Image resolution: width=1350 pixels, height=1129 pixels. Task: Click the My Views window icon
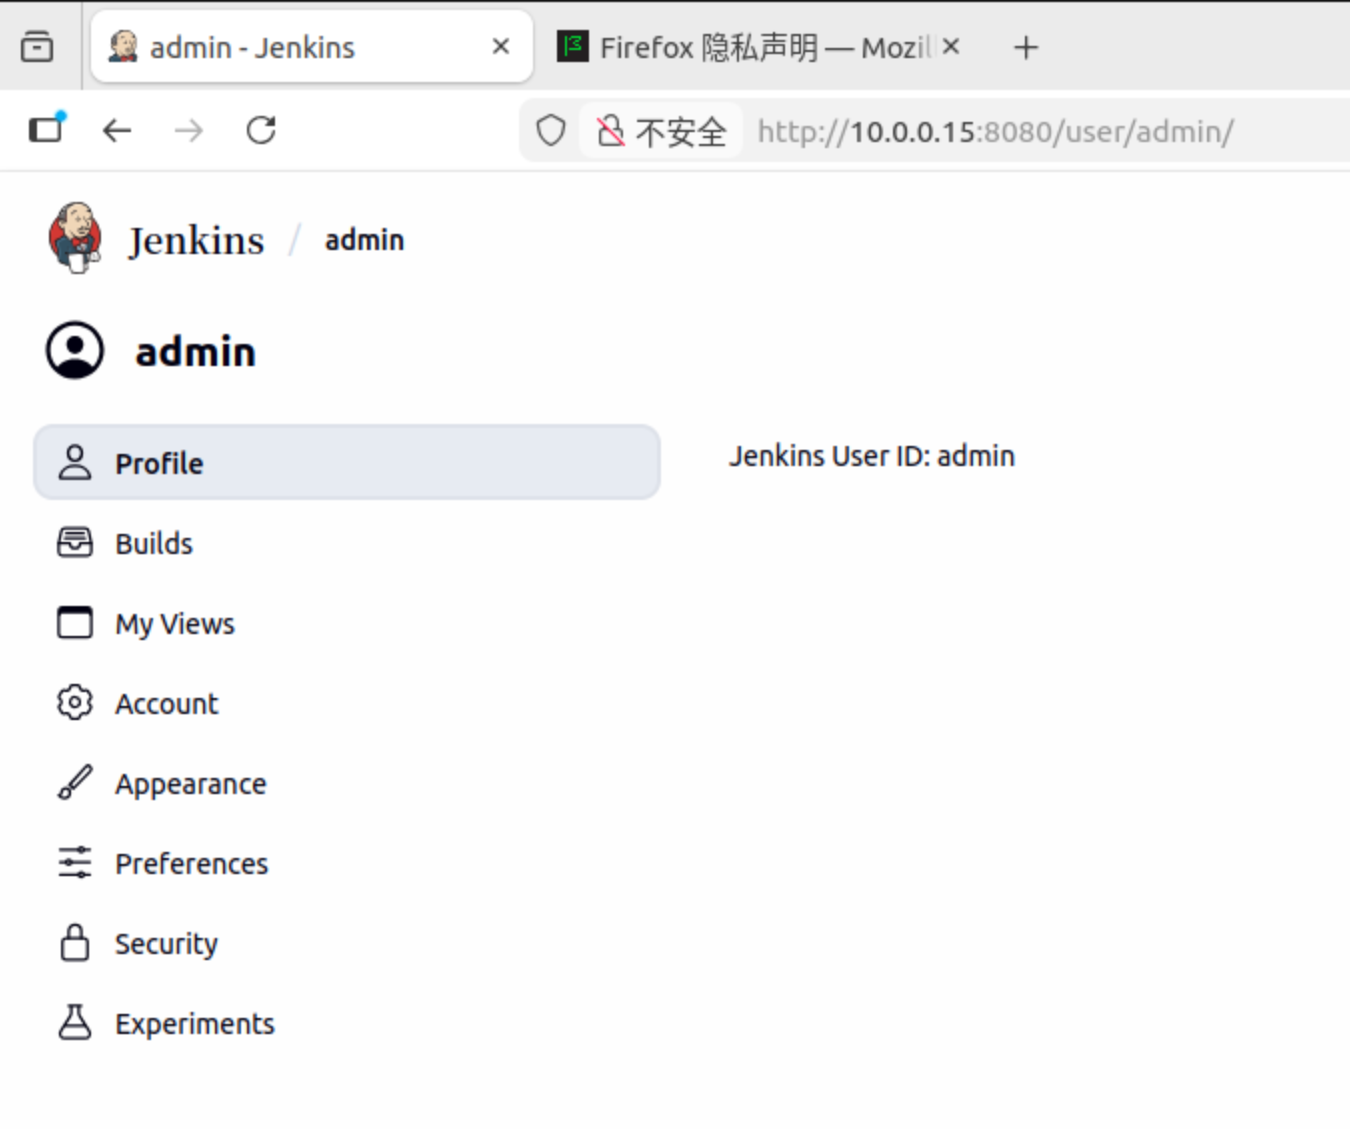pyautogui.click(x=75, y=622)
